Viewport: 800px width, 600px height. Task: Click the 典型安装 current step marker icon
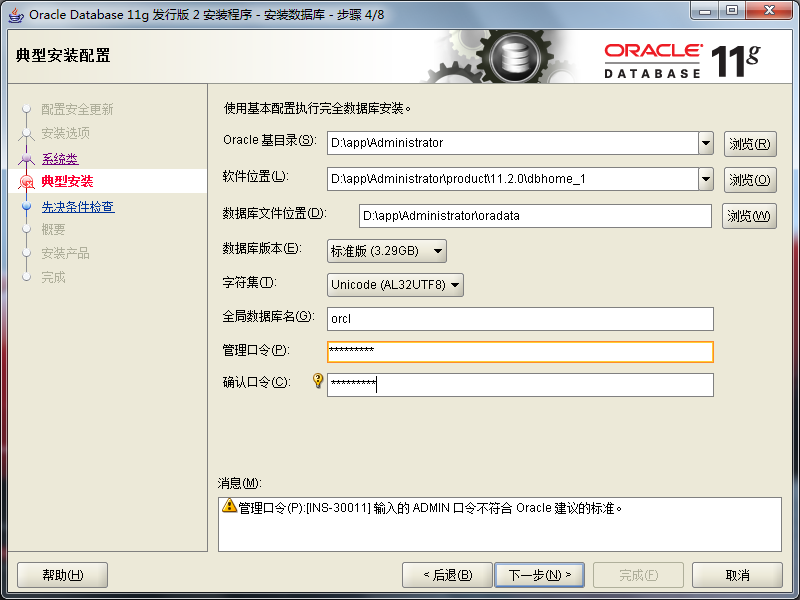[26, 182]
